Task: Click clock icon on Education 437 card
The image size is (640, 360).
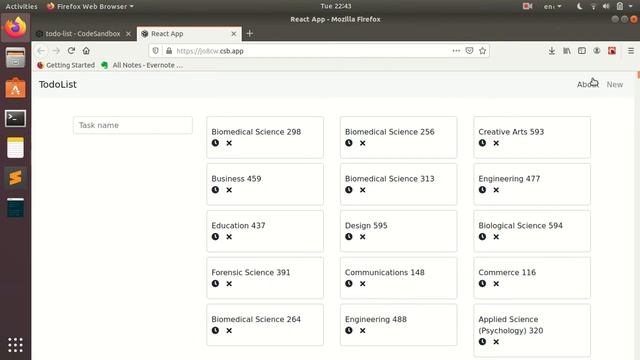Action: (216, 237)
